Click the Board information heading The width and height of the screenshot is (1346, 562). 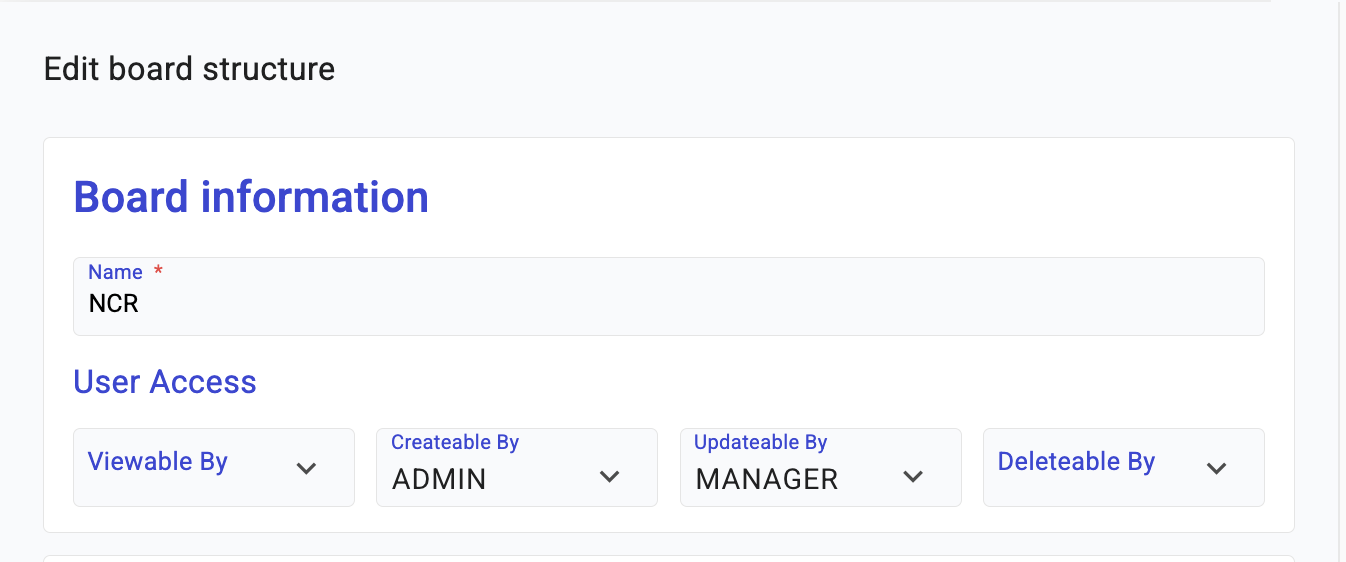click(x=251, y=197)
